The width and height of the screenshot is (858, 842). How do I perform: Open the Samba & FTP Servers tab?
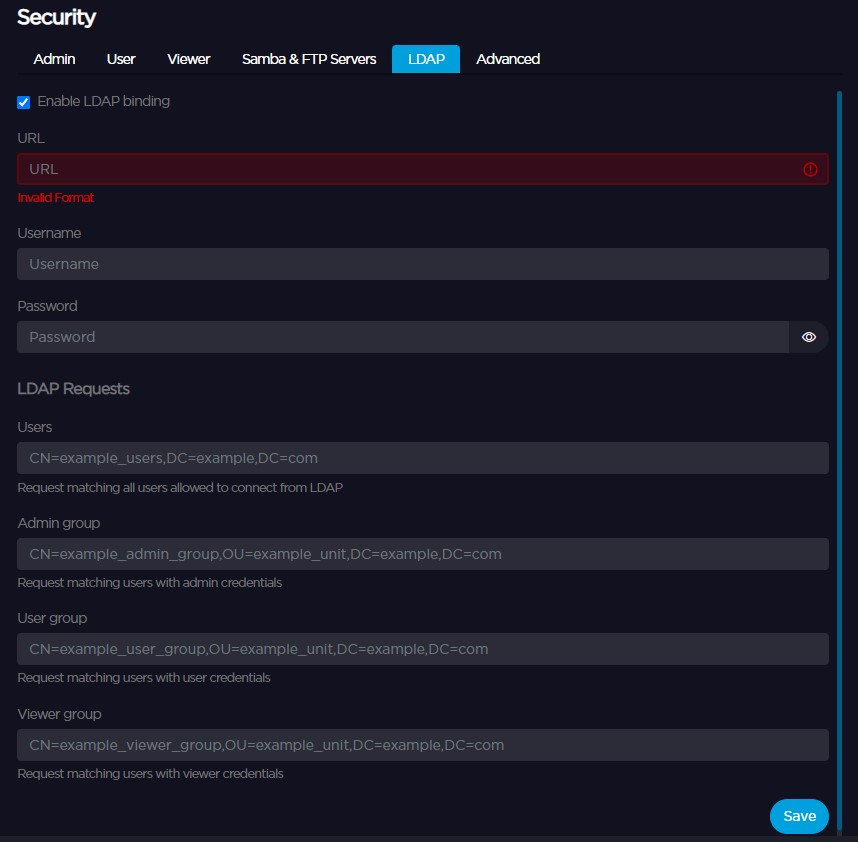click(x=306, y=59)
